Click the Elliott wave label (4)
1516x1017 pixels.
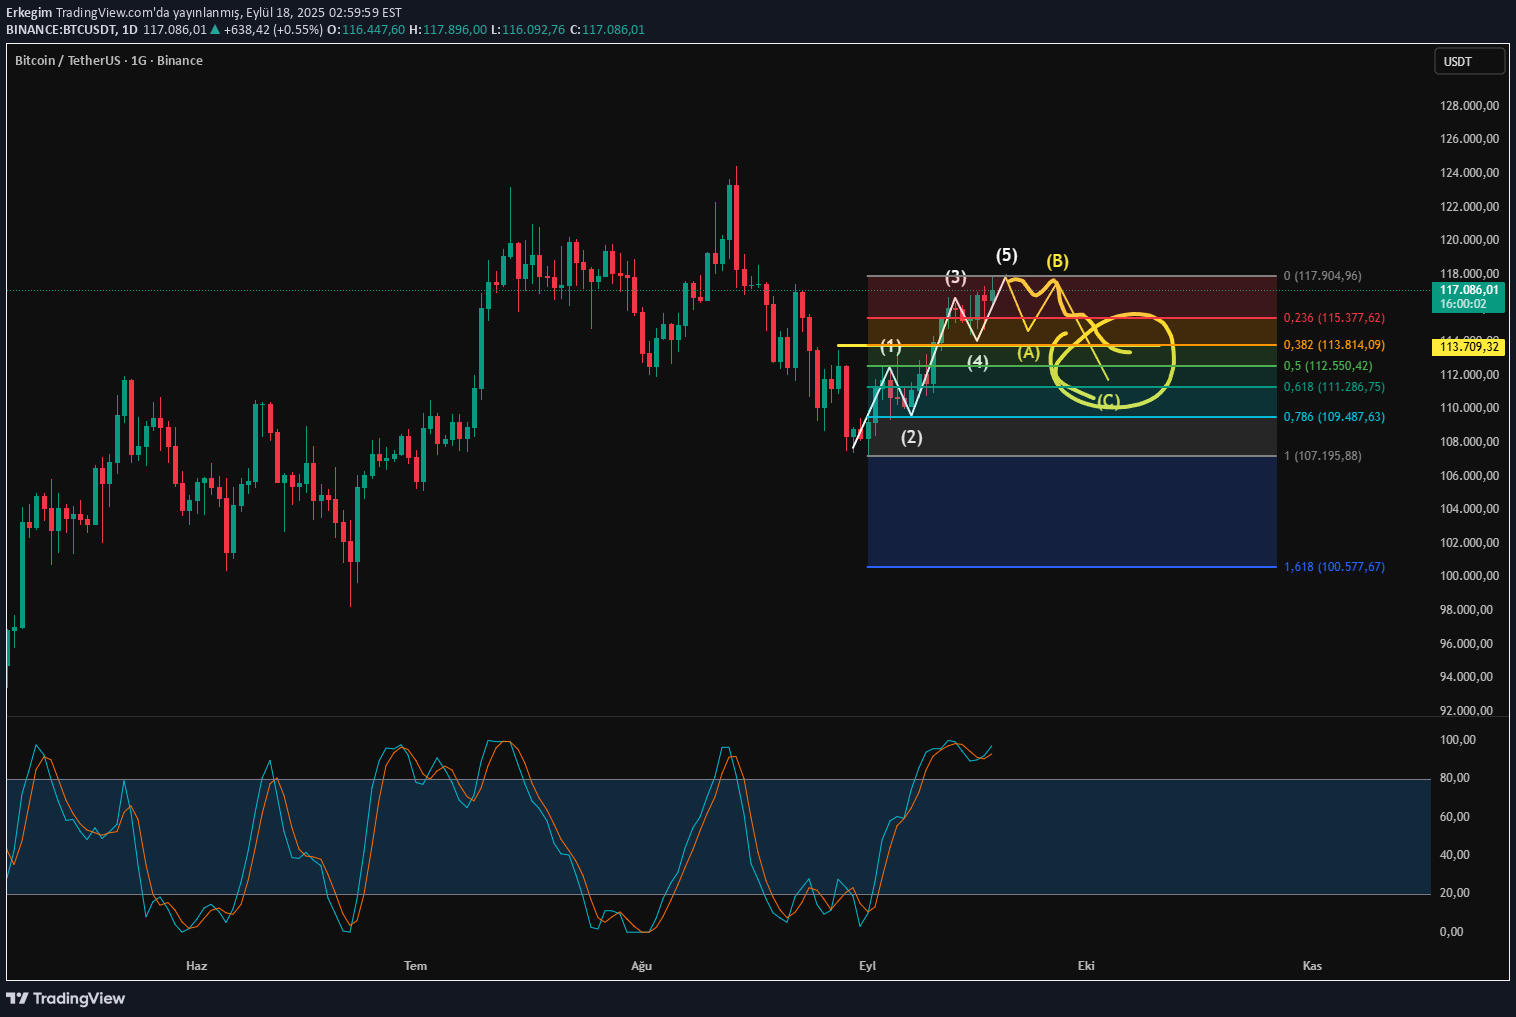(x=978, y=362)
